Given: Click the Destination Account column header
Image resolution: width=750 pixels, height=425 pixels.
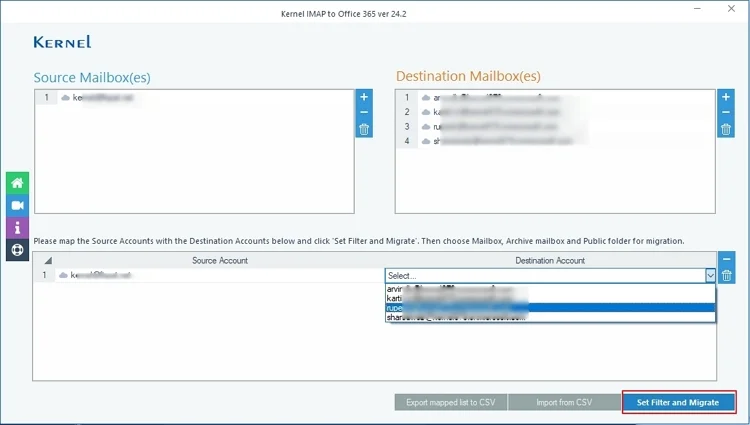Looking at the screenshot, I should [550, 261].
